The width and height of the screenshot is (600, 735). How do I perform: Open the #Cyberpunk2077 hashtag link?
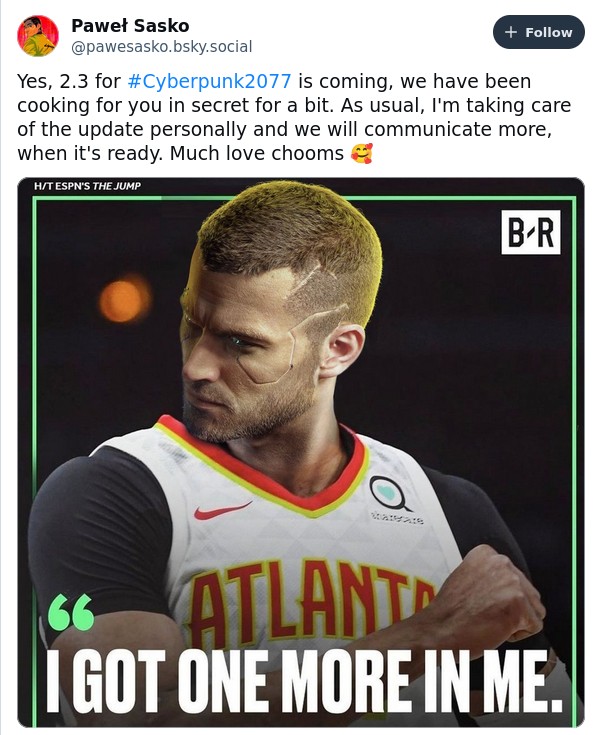pos(209,81)
